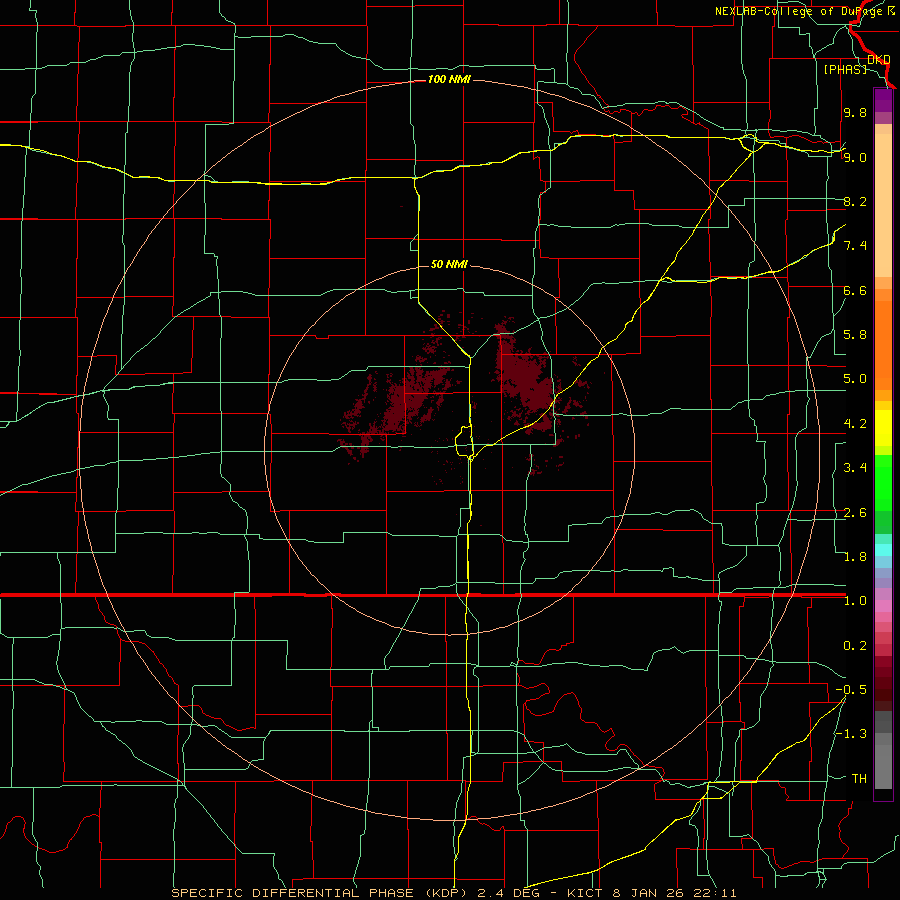
Task: Click the dark orange segment of the color bar
Action: 883,344
